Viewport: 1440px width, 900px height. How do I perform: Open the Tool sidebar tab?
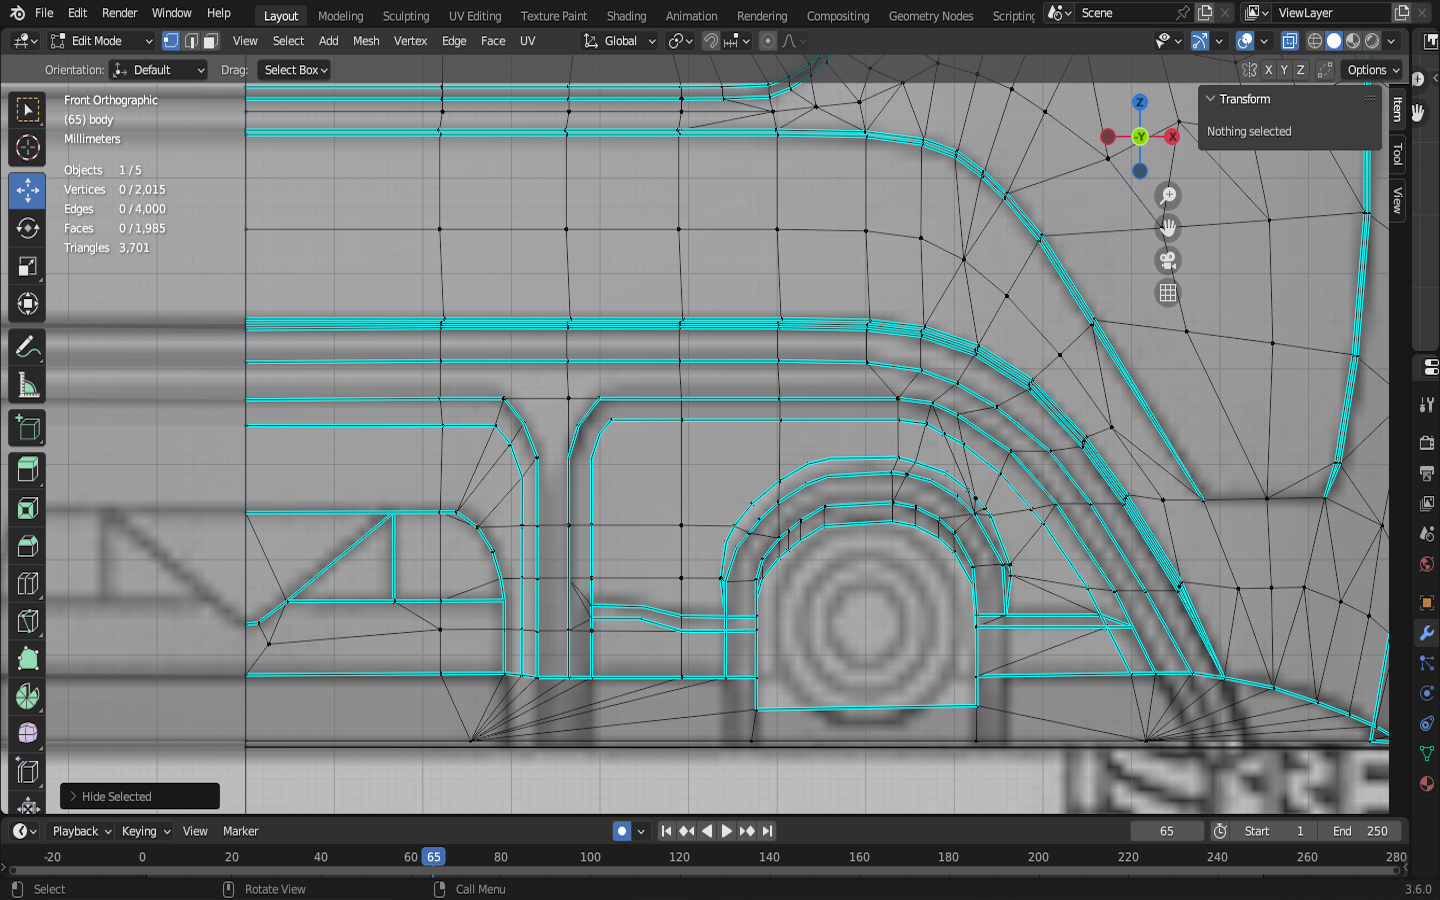click(1398, 154)
